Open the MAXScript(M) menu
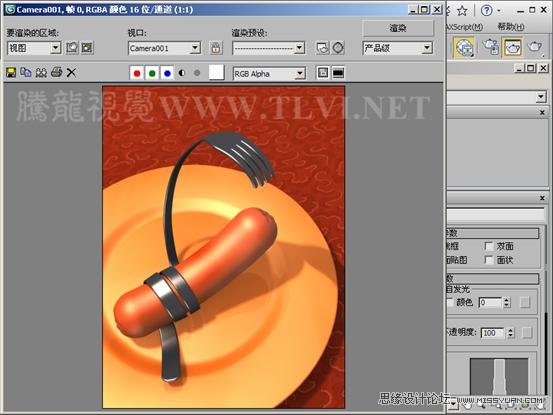Viewport: 553px width, 415px height. tap(465, 27)
